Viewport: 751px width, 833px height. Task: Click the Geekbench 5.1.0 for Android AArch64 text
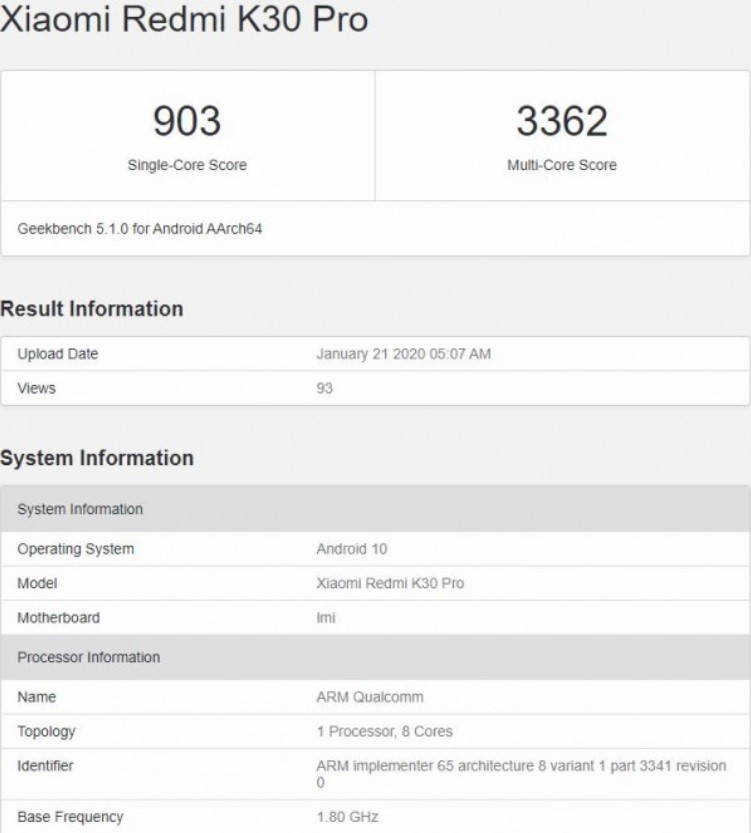point(140,229)
